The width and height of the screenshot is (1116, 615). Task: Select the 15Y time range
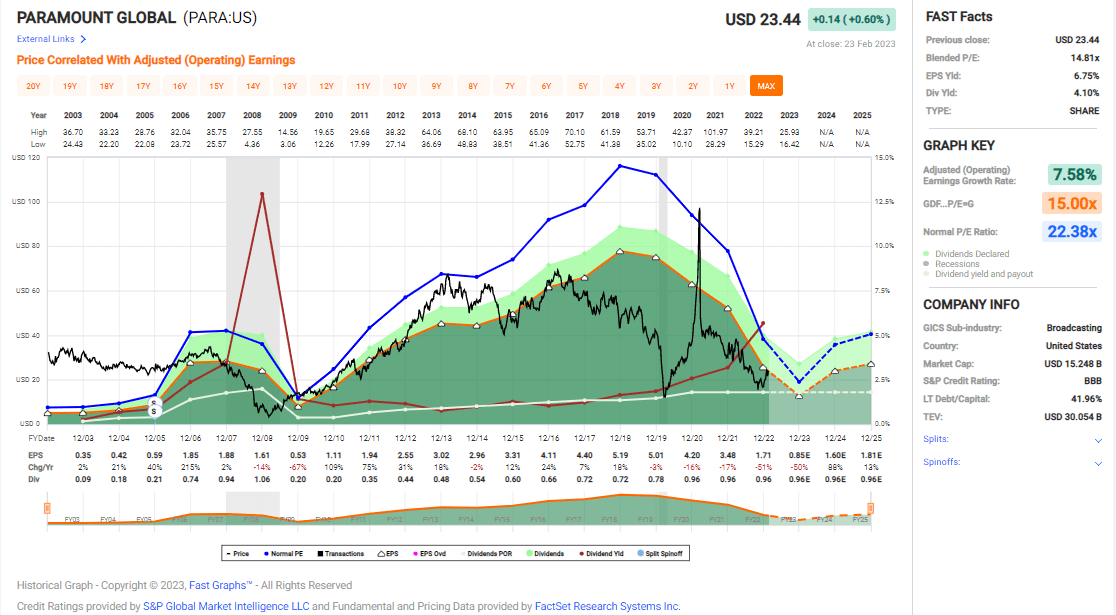(x=216, y=86)
